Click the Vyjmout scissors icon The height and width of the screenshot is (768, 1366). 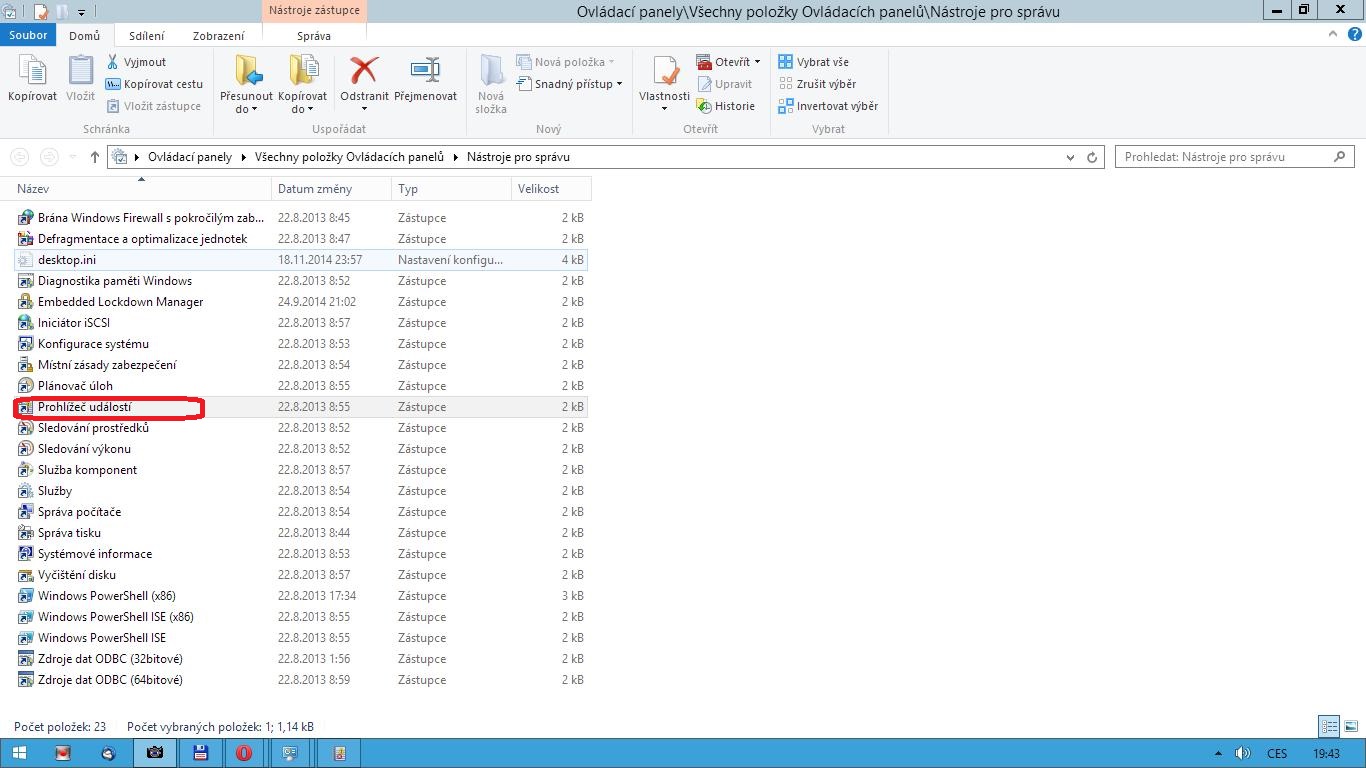113,62
